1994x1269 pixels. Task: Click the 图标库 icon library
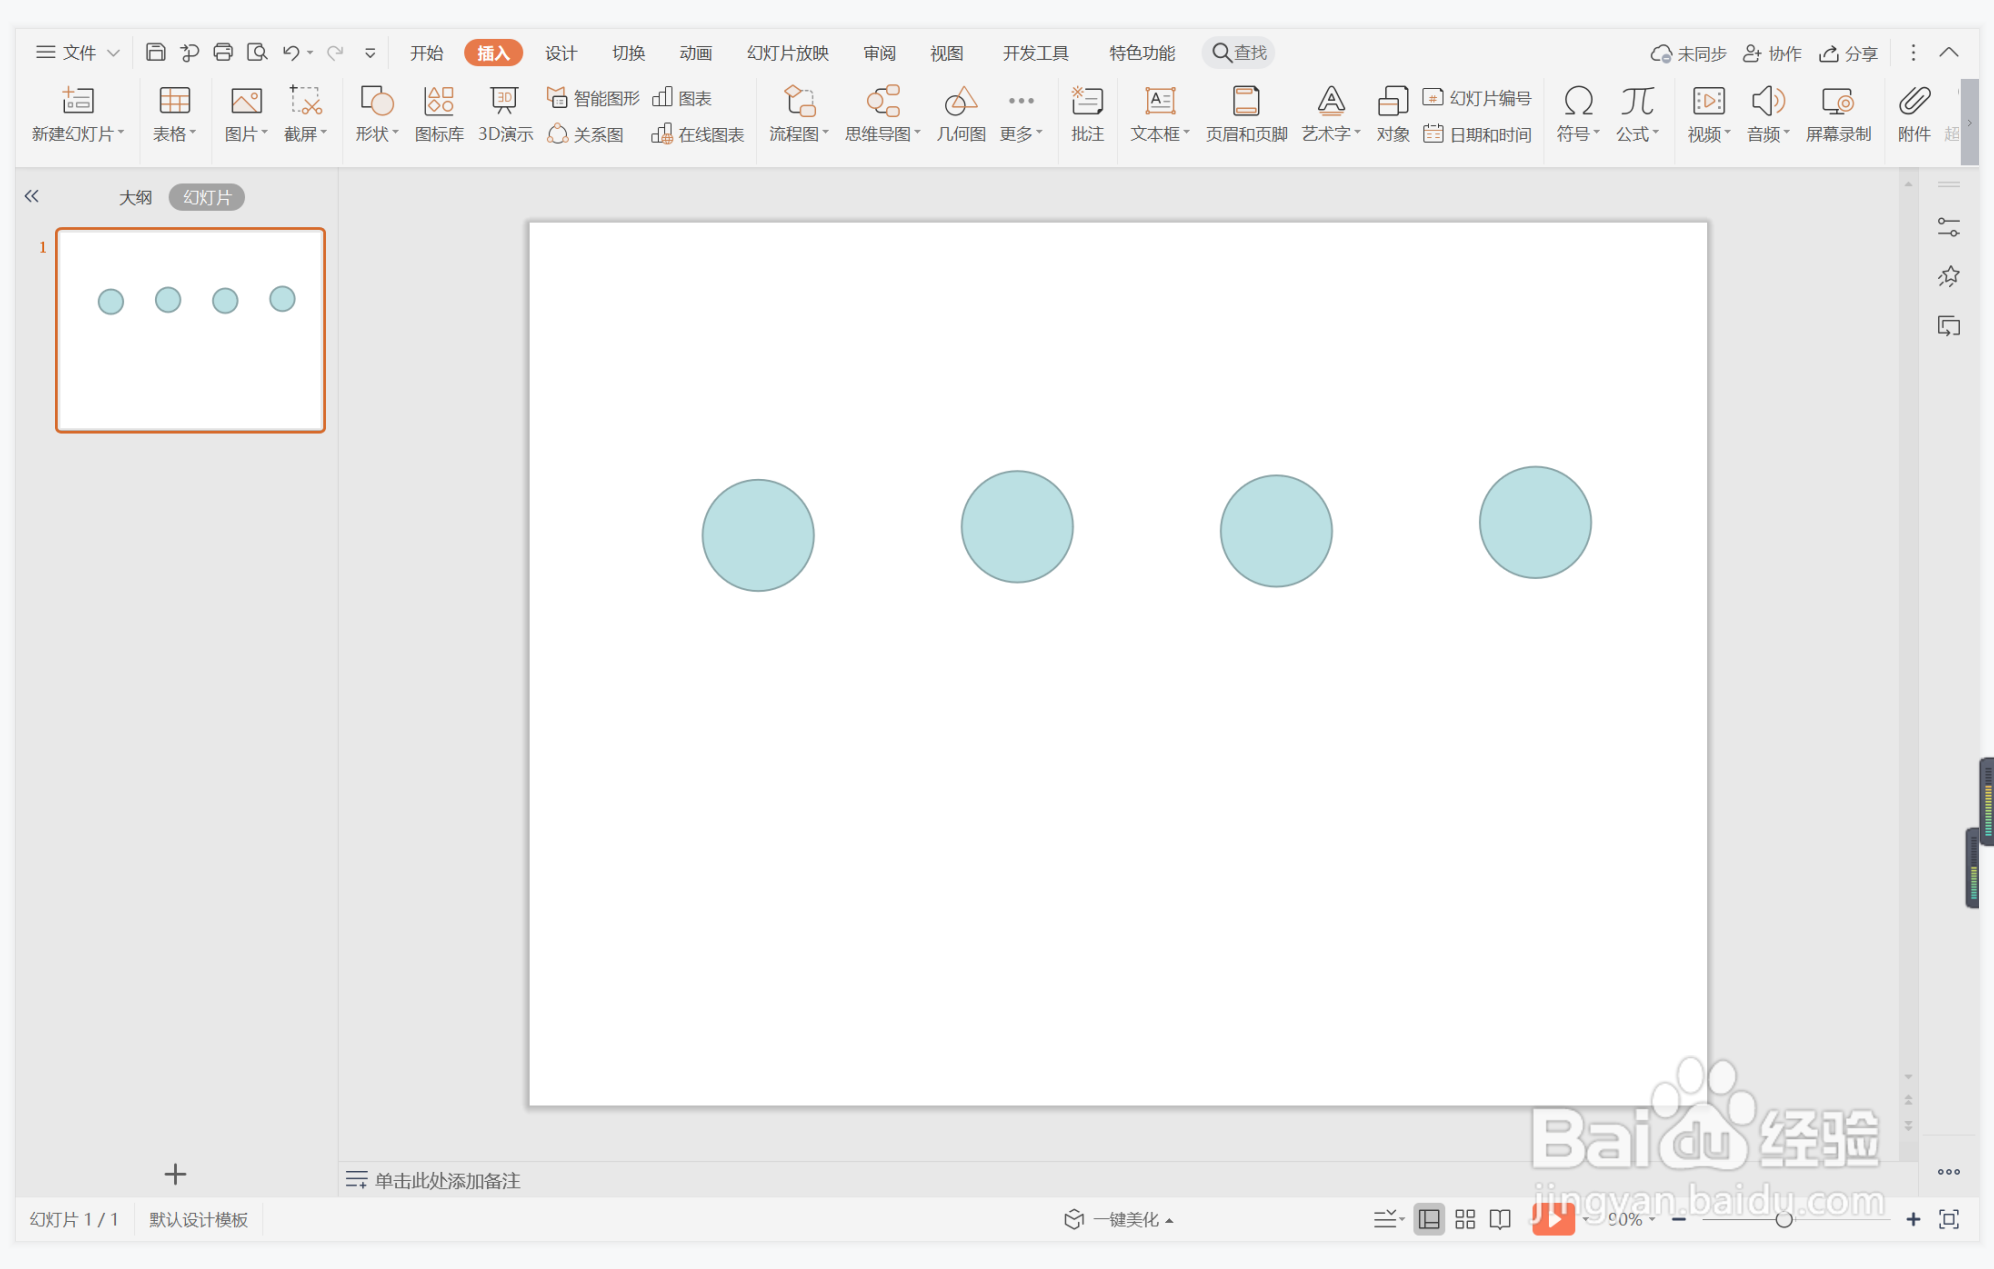pos(439,113)
